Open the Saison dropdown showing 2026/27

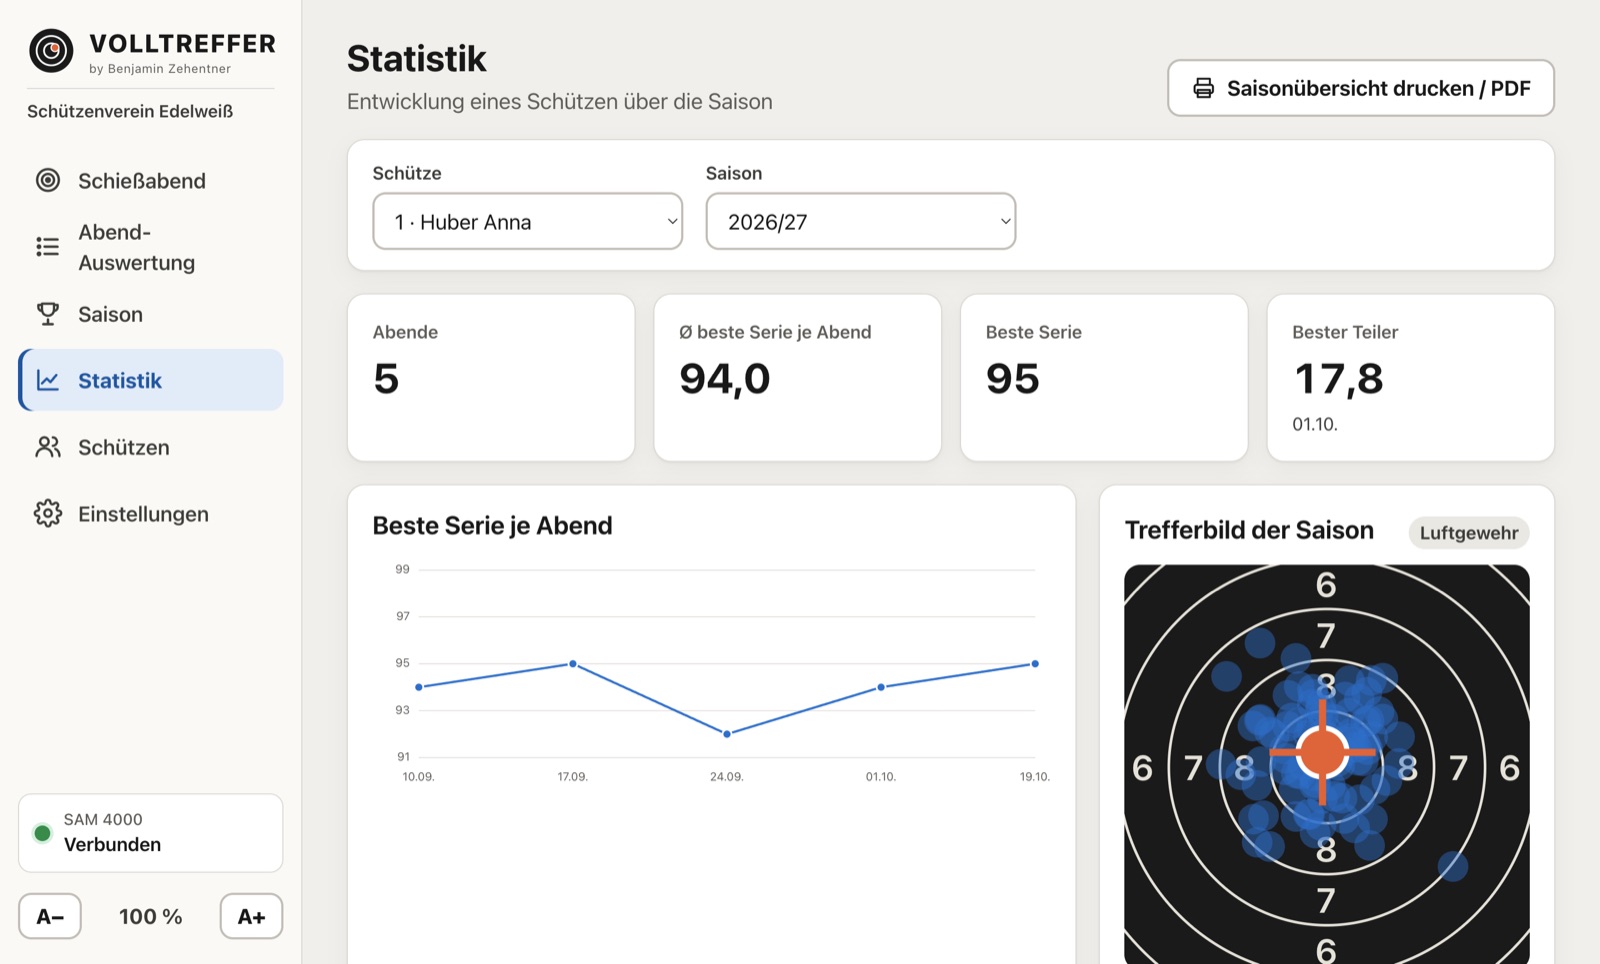coord(860,221)
